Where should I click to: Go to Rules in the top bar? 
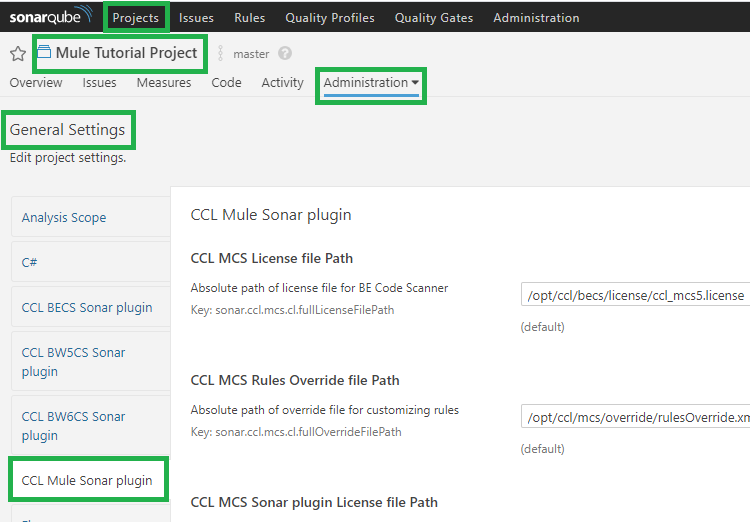[250, 18]
